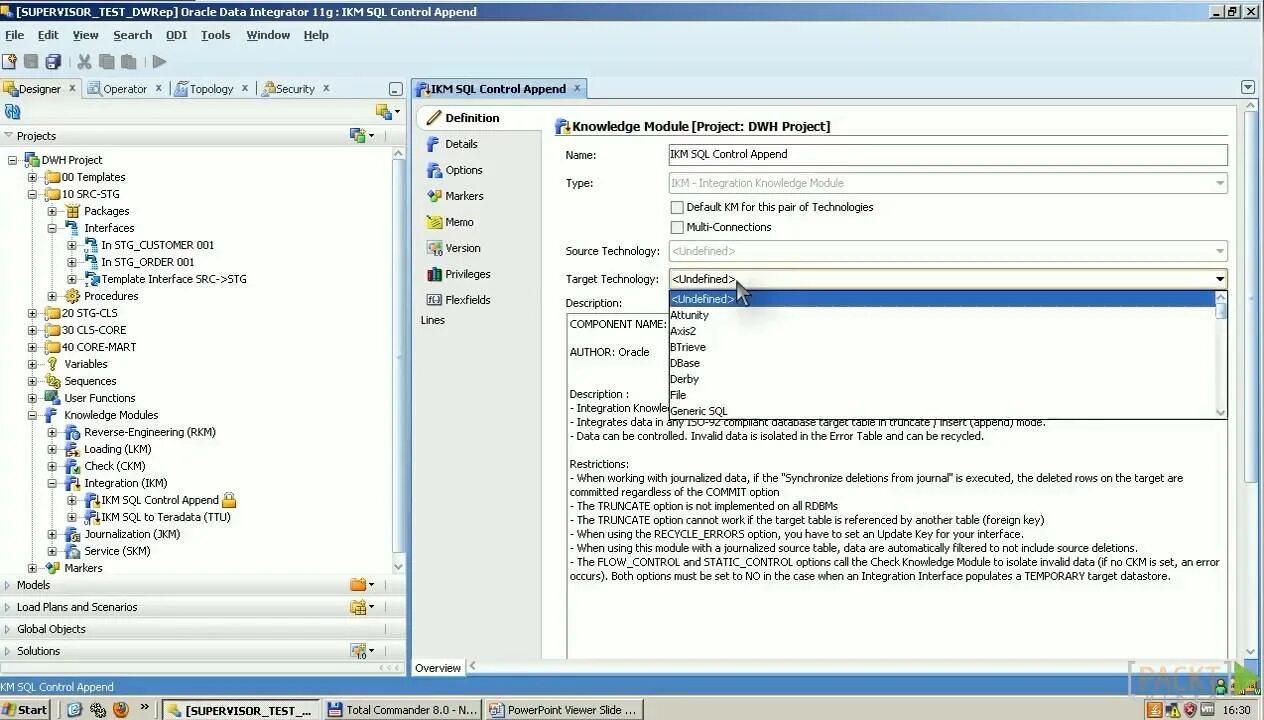Click the Variables node icon in tree
1264x720 pixels.
click(x=53, y=364)
